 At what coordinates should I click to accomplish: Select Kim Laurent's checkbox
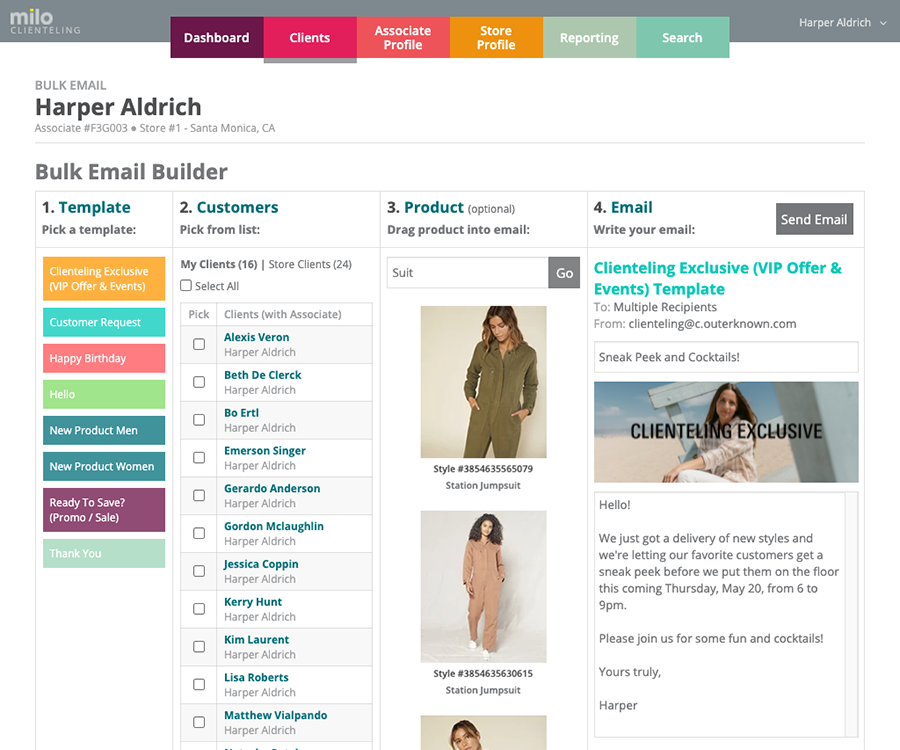199,647
